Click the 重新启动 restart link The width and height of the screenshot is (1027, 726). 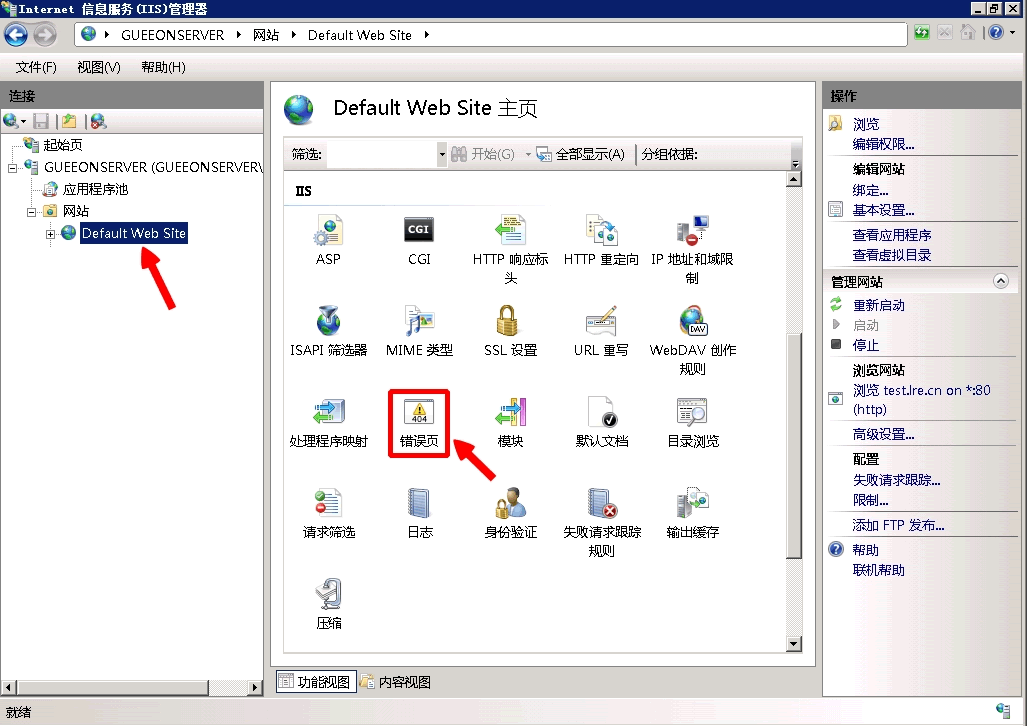[878, 305]
